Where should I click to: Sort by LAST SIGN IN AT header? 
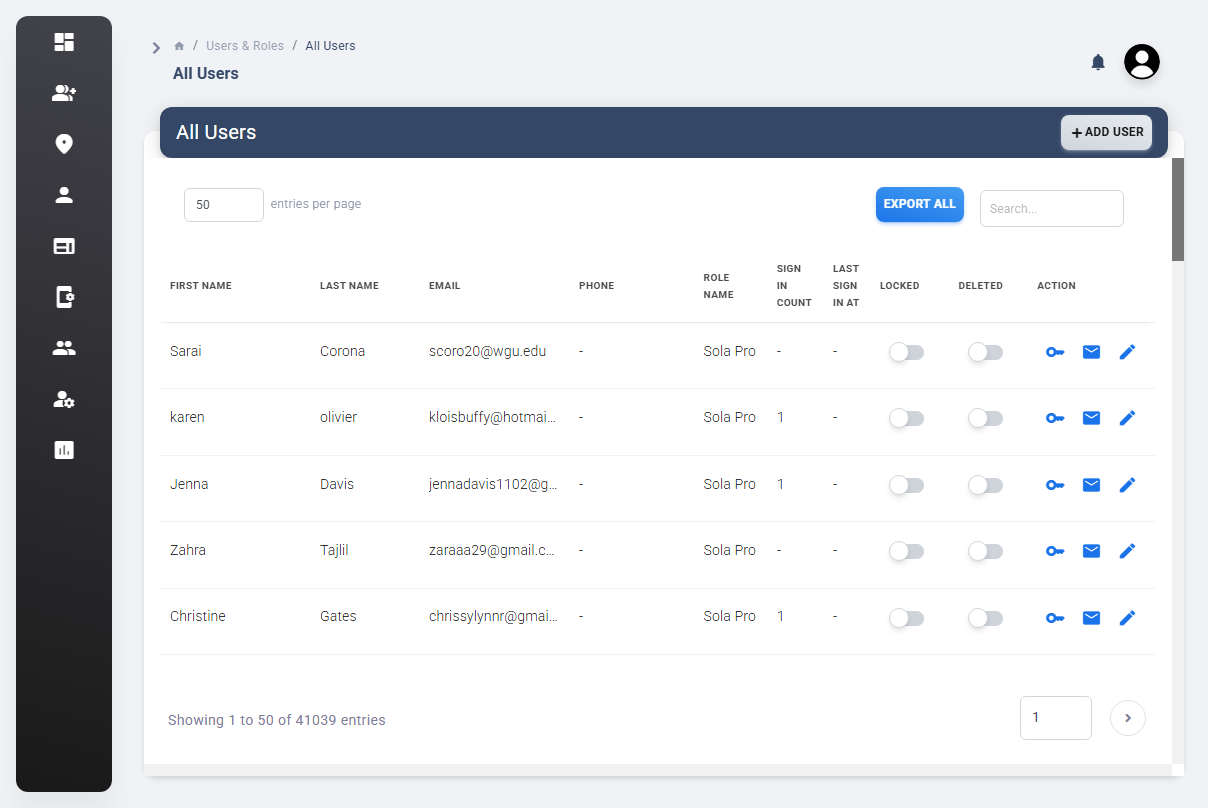846,286
